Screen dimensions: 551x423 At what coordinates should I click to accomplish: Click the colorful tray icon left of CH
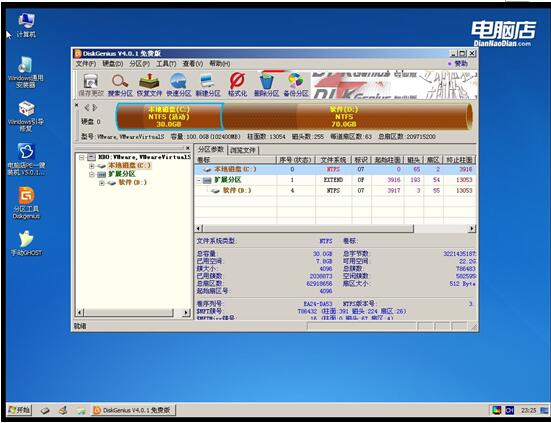pos(497,410)
